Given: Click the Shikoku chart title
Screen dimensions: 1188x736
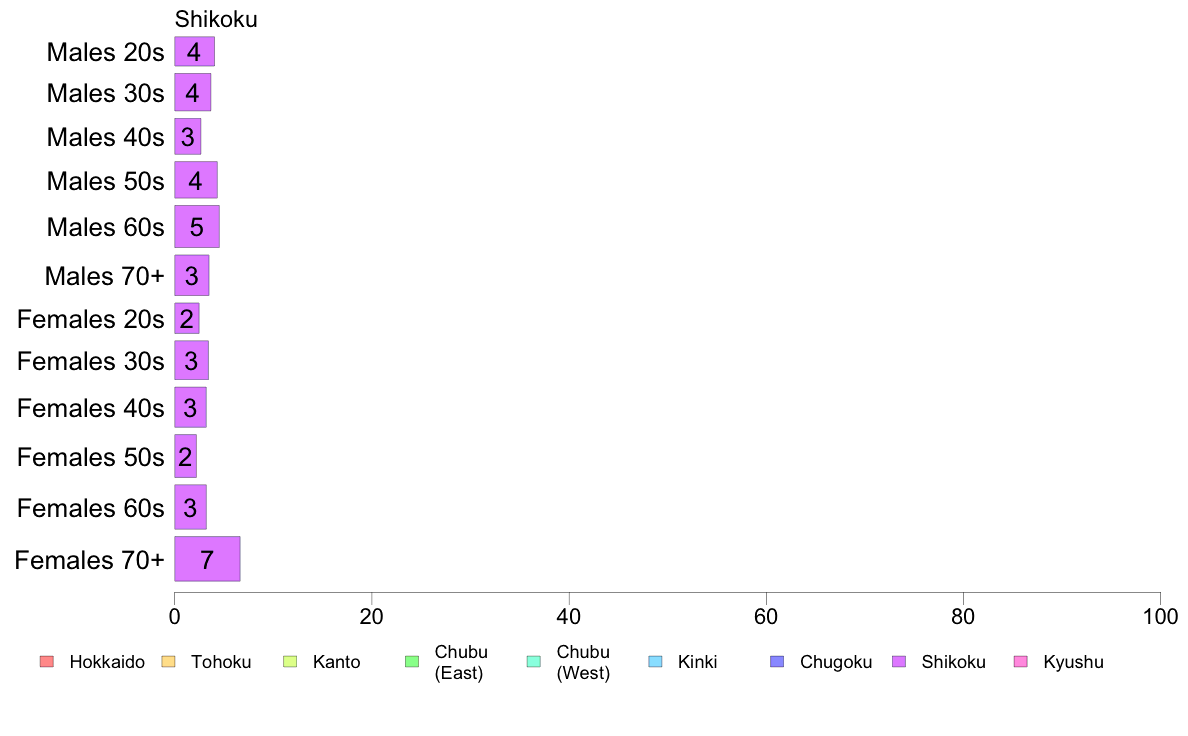Looking at the screenshot, I should (x=216, y=19).
